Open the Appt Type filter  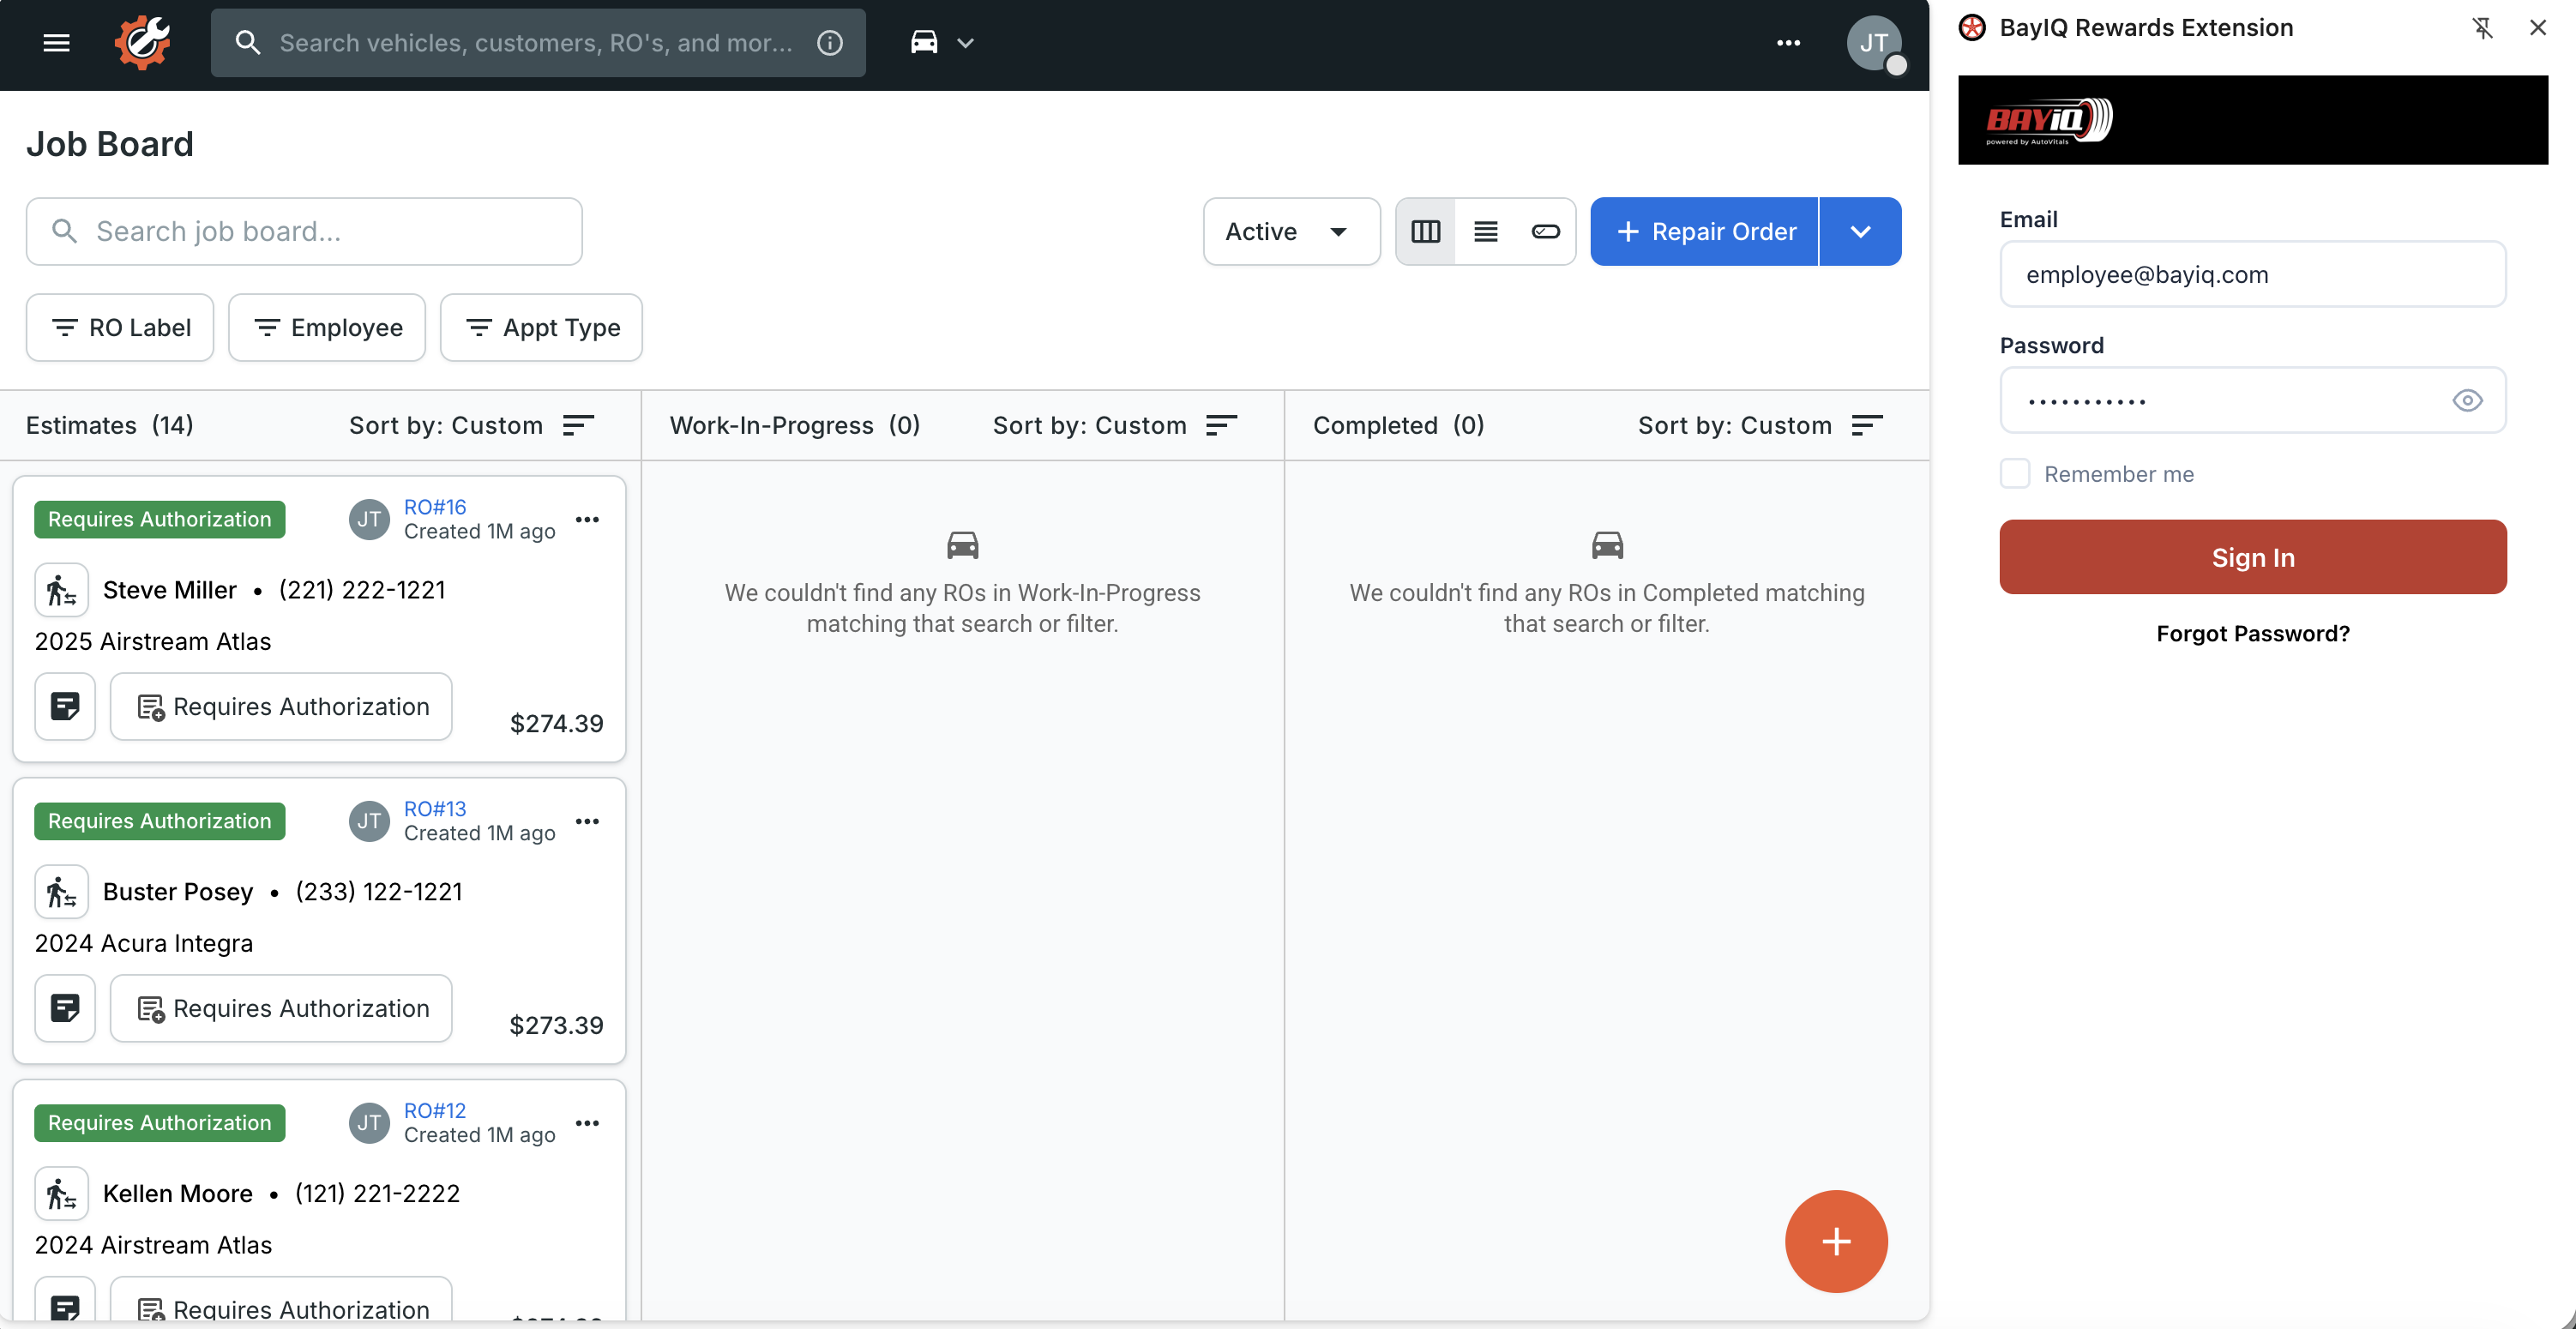(541, 327)
